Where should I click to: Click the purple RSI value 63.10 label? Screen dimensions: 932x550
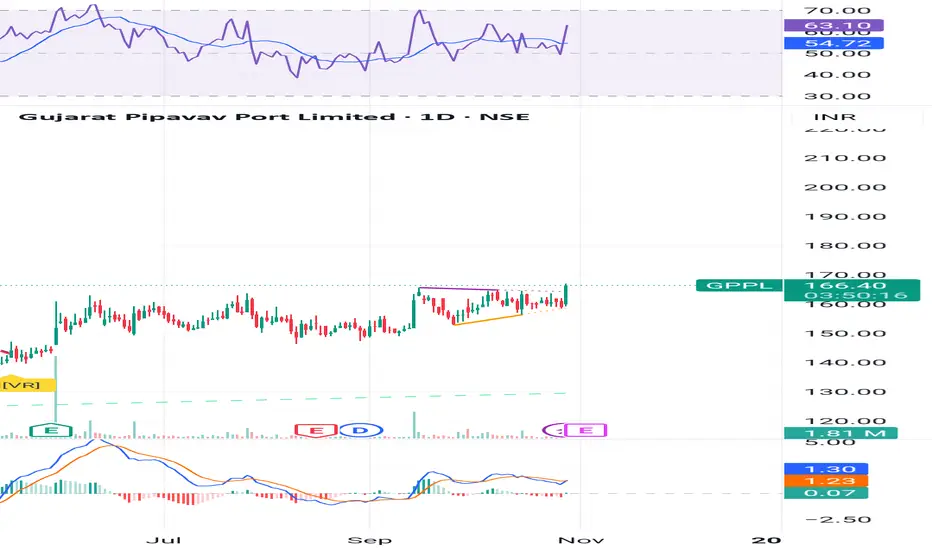(x=834, y=26)
